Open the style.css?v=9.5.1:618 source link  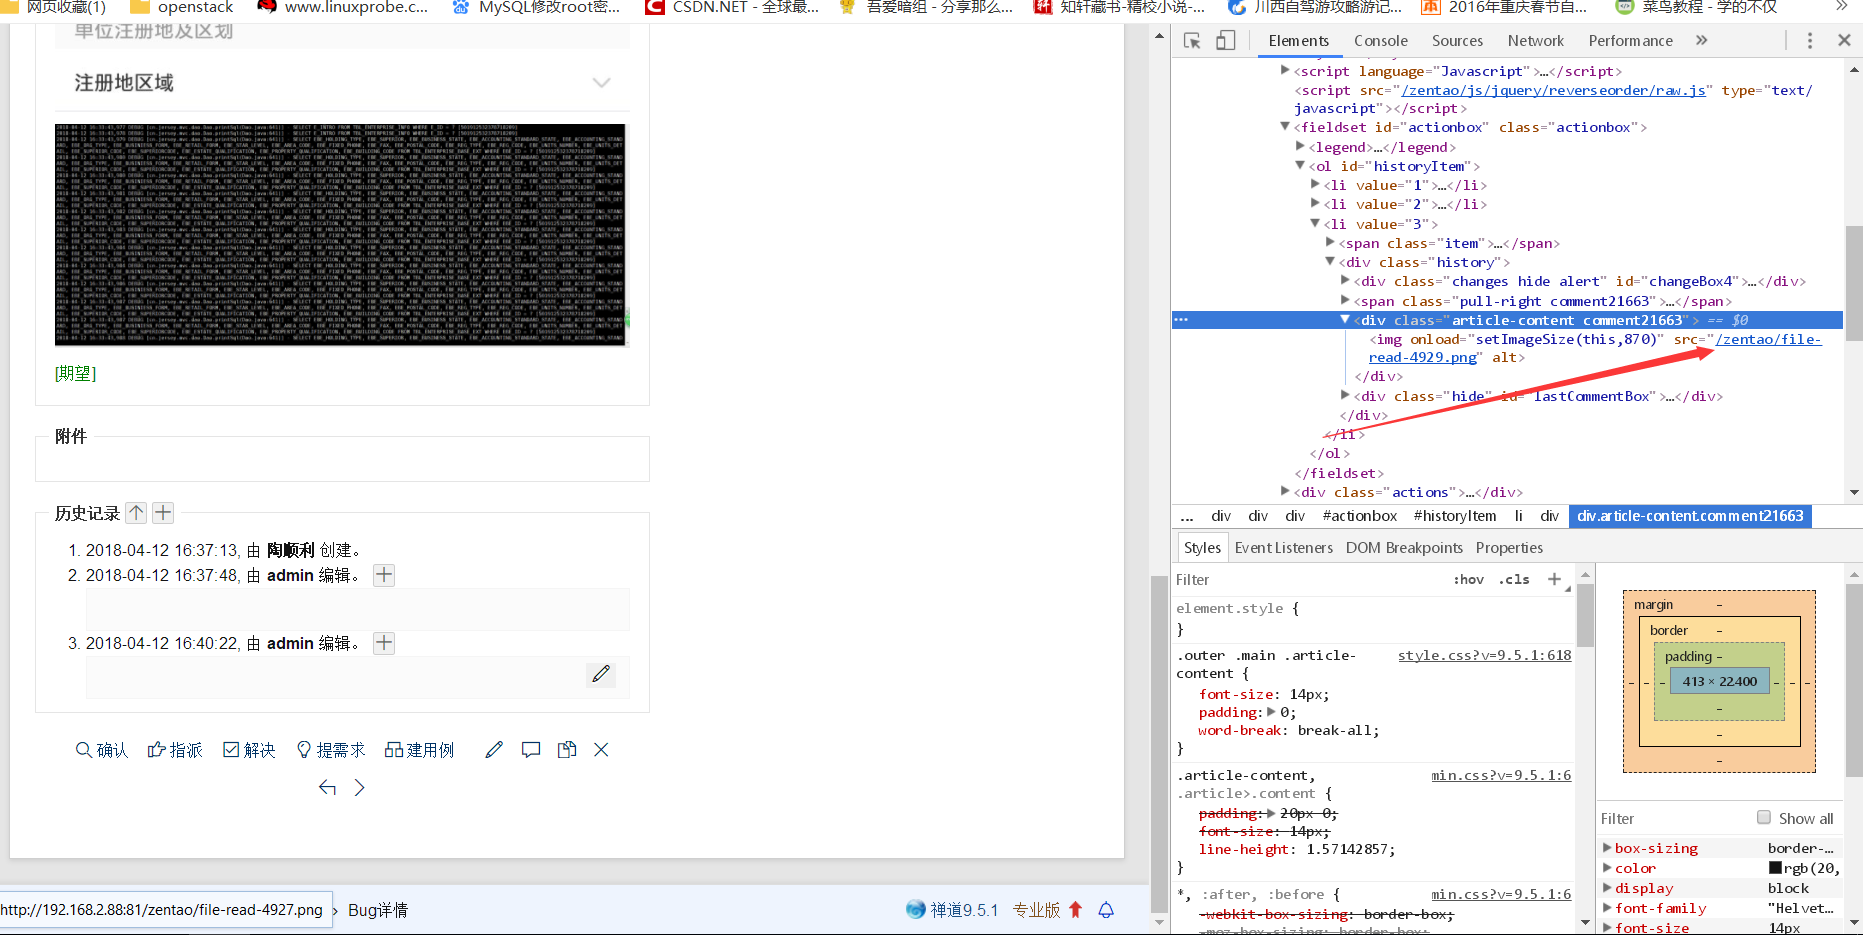(x=1484, y=656)
